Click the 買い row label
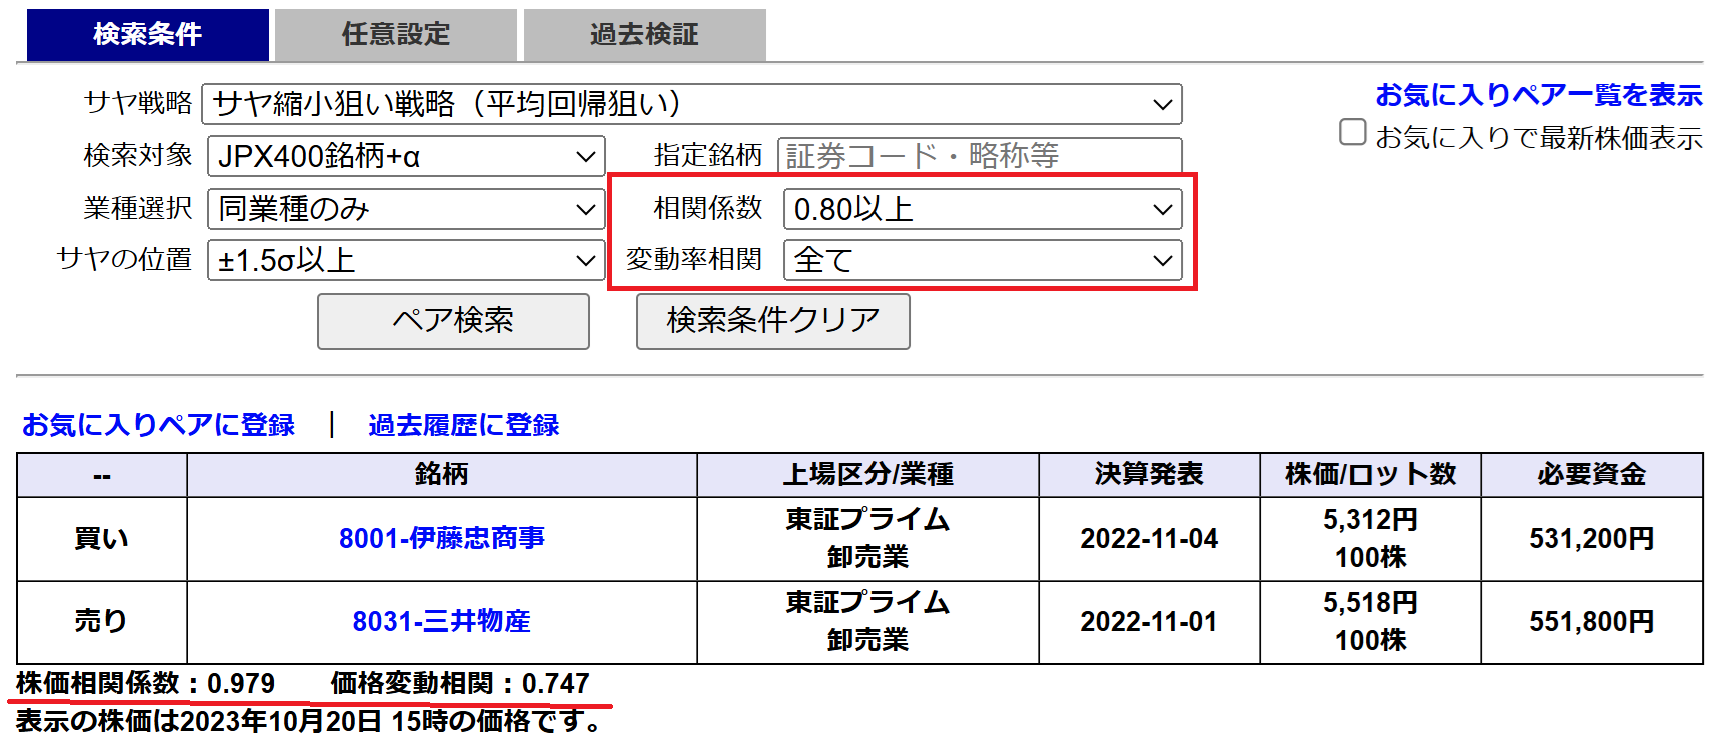The height and width of the screenshot is (747, 1736). click(x=102, y=539)
